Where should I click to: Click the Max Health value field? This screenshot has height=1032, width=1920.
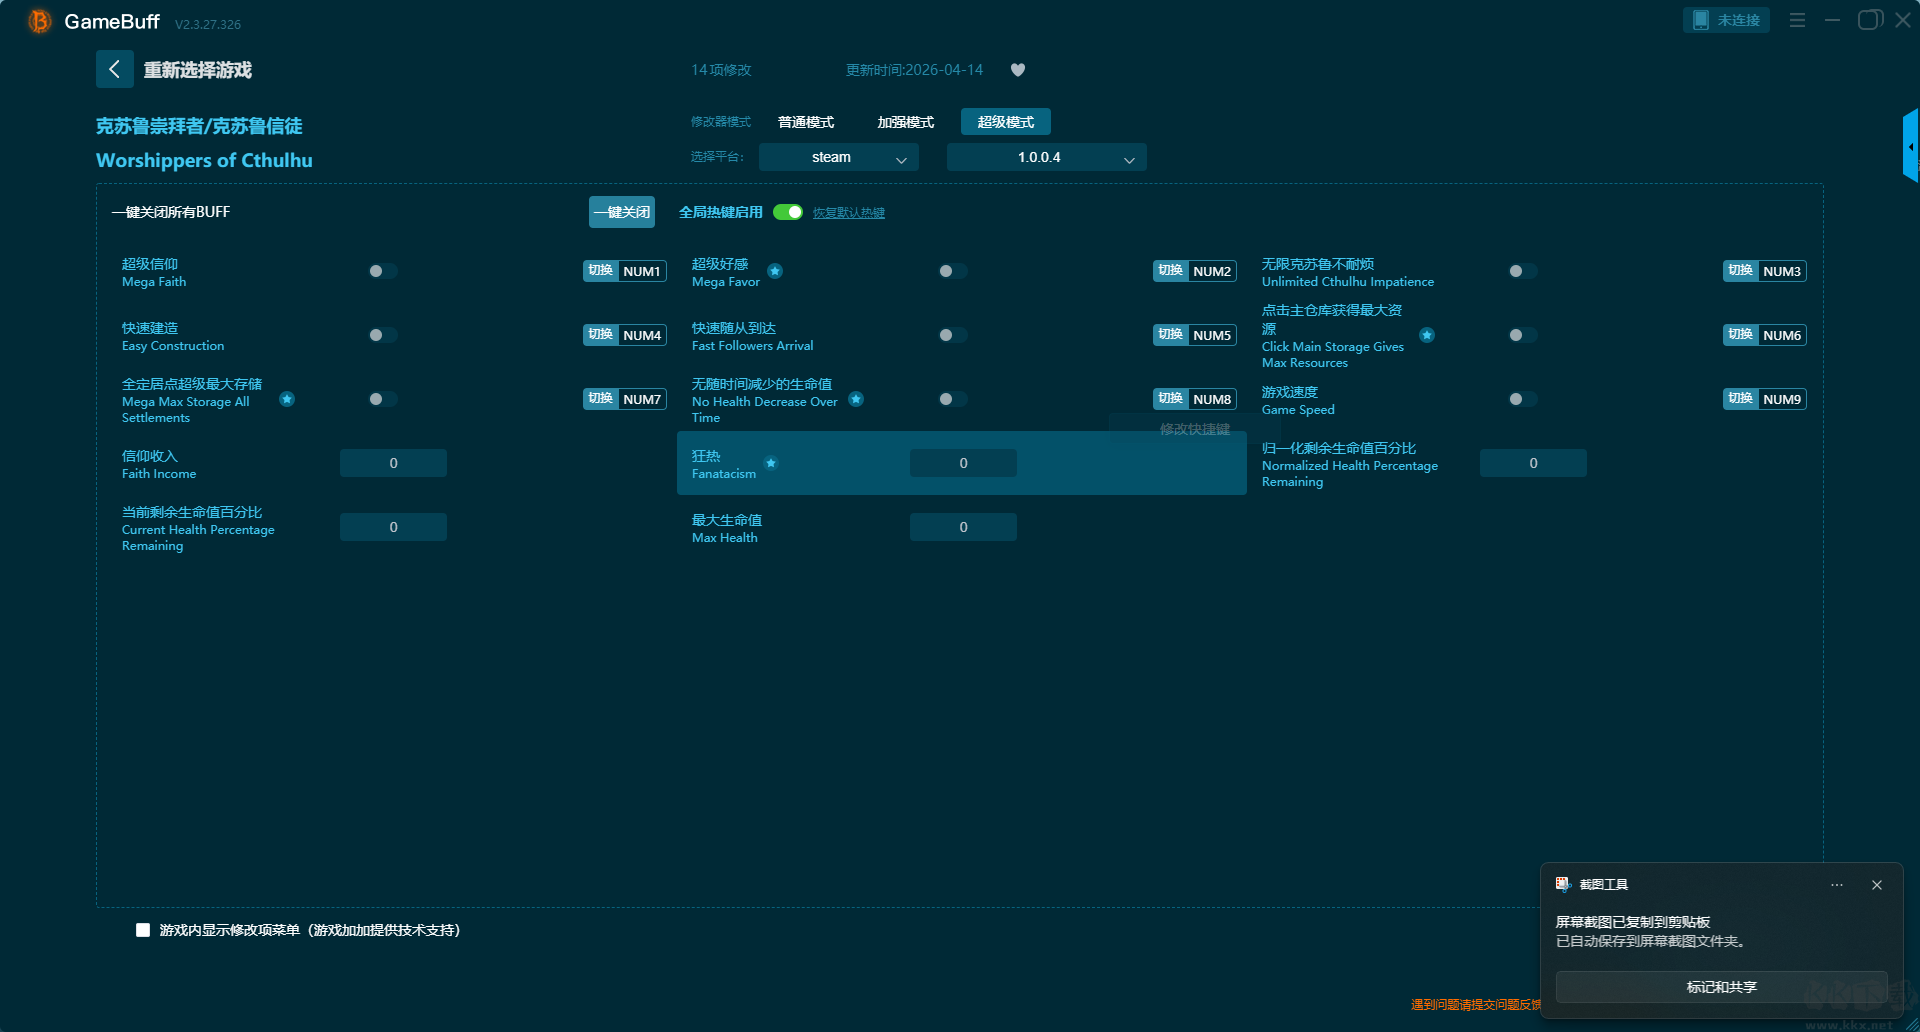(x=963, y=527)
